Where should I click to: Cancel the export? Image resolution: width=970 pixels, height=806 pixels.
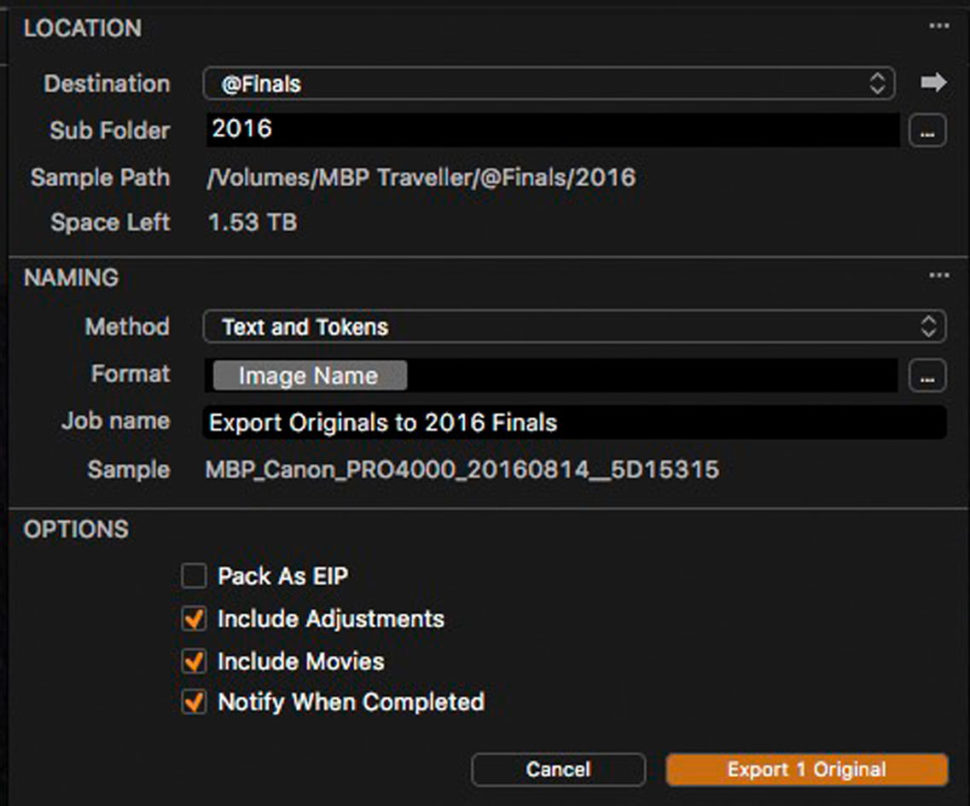[558, 769]
